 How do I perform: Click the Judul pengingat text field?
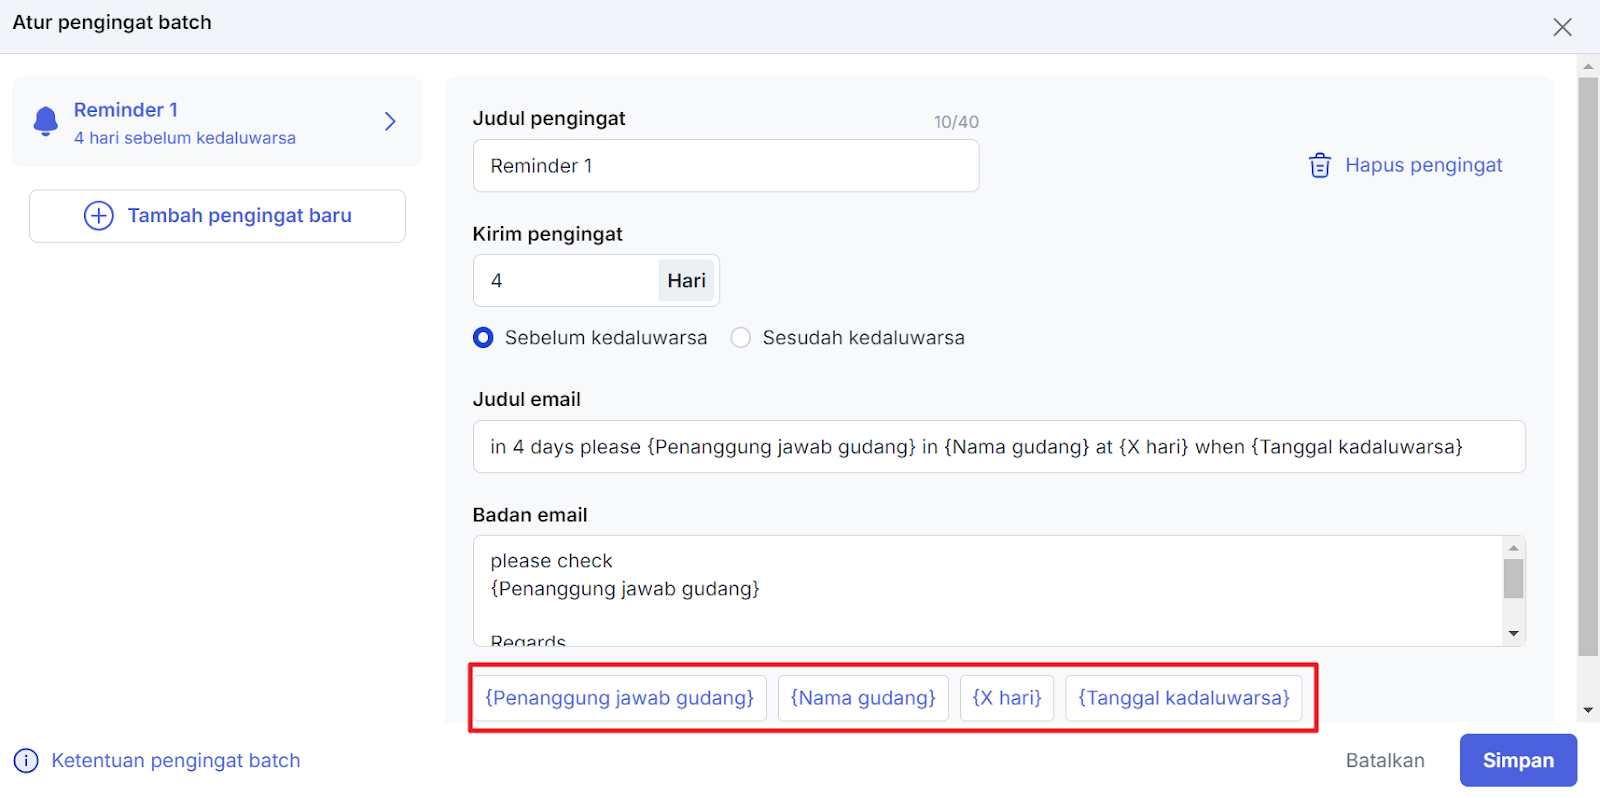(725, 166)
